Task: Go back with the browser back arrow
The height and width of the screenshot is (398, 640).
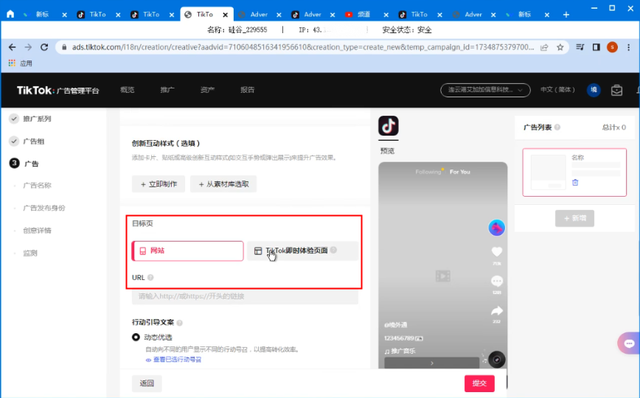Action: [x=12, y=47]
